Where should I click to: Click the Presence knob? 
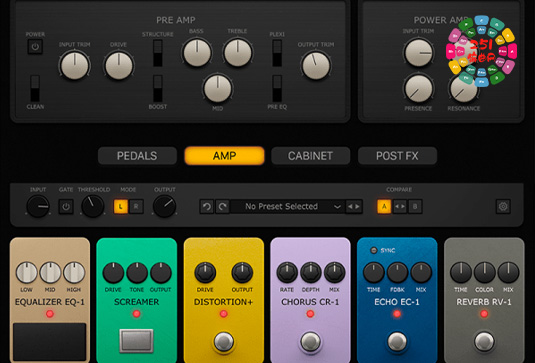pyautogui.click(x=418, y=88)
